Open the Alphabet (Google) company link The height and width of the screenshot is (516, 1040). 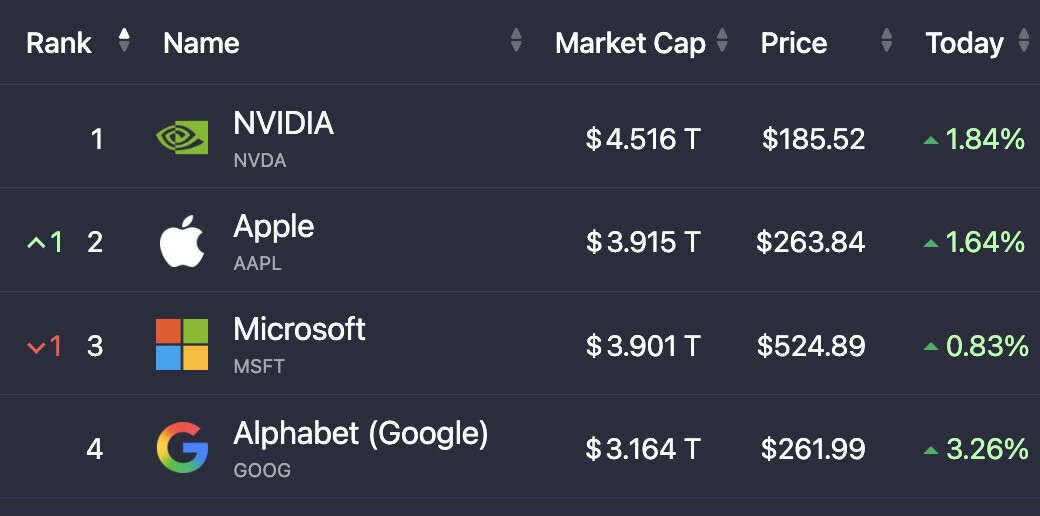click(x=360, y=434)
